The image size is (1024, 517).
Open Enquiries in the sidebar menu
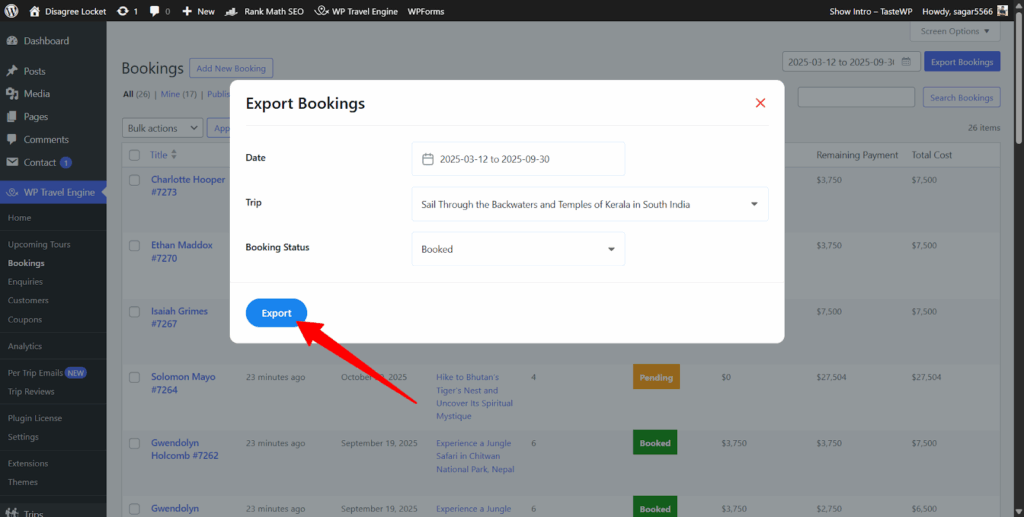pos(25,282)
